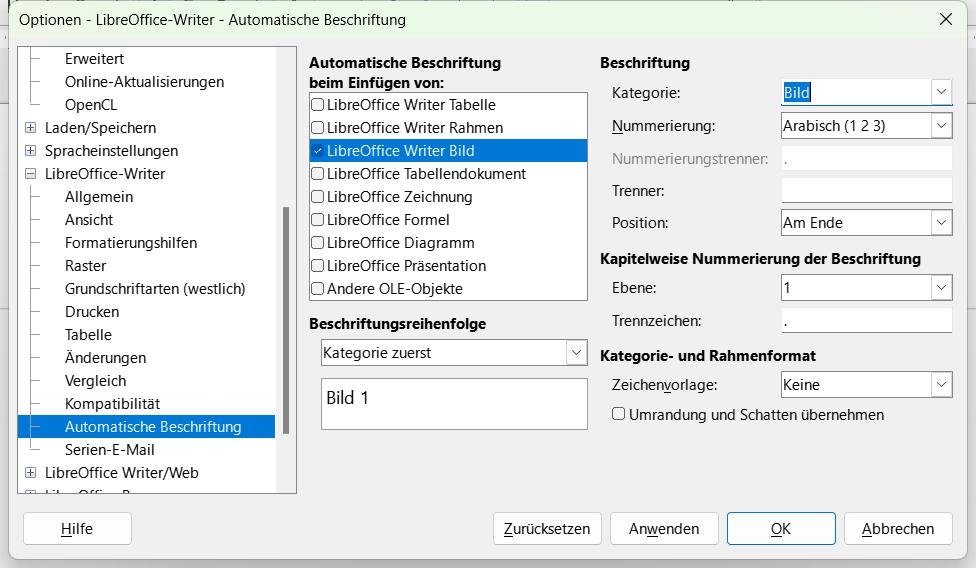Toggle Umrandung und Schatten übernehmen
Viewport: 976px width, 568px height.
coord(618,414)
